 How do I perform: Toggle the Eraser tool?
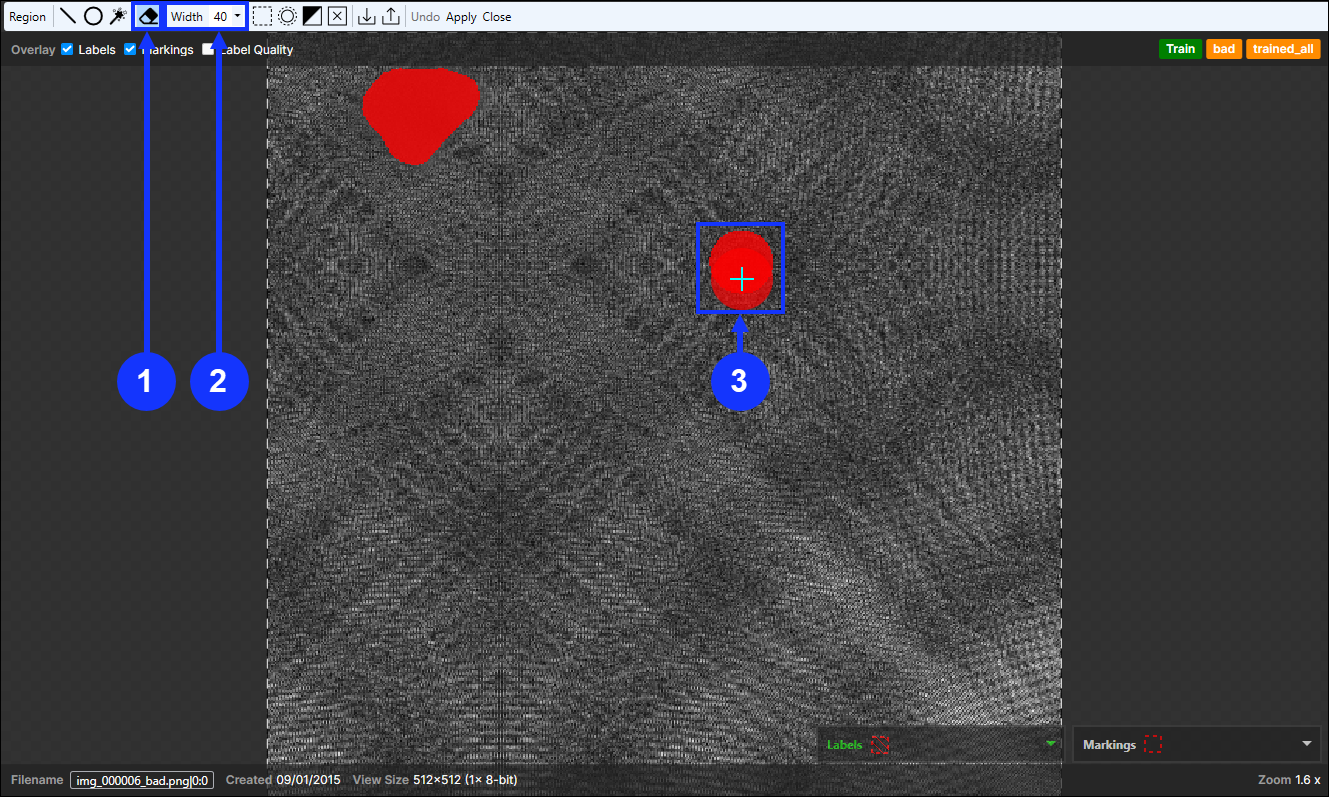[148, 16]
